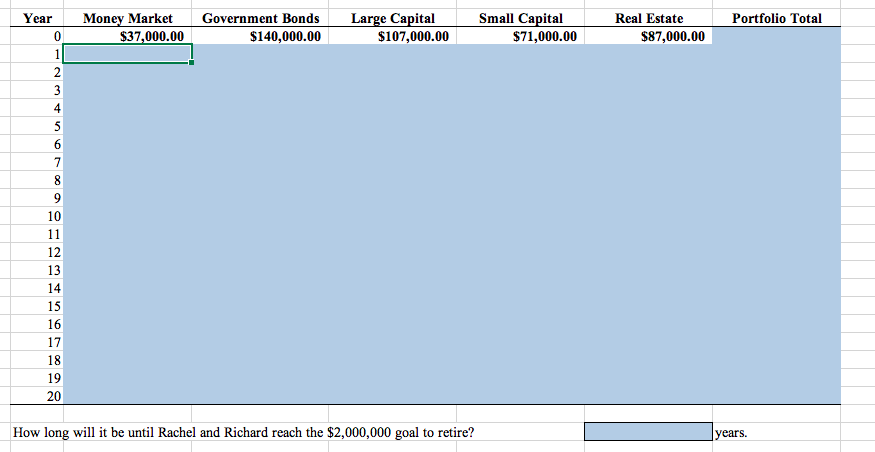Select the Year 9 label cell
875x452 pixels.
click(37, 198)
